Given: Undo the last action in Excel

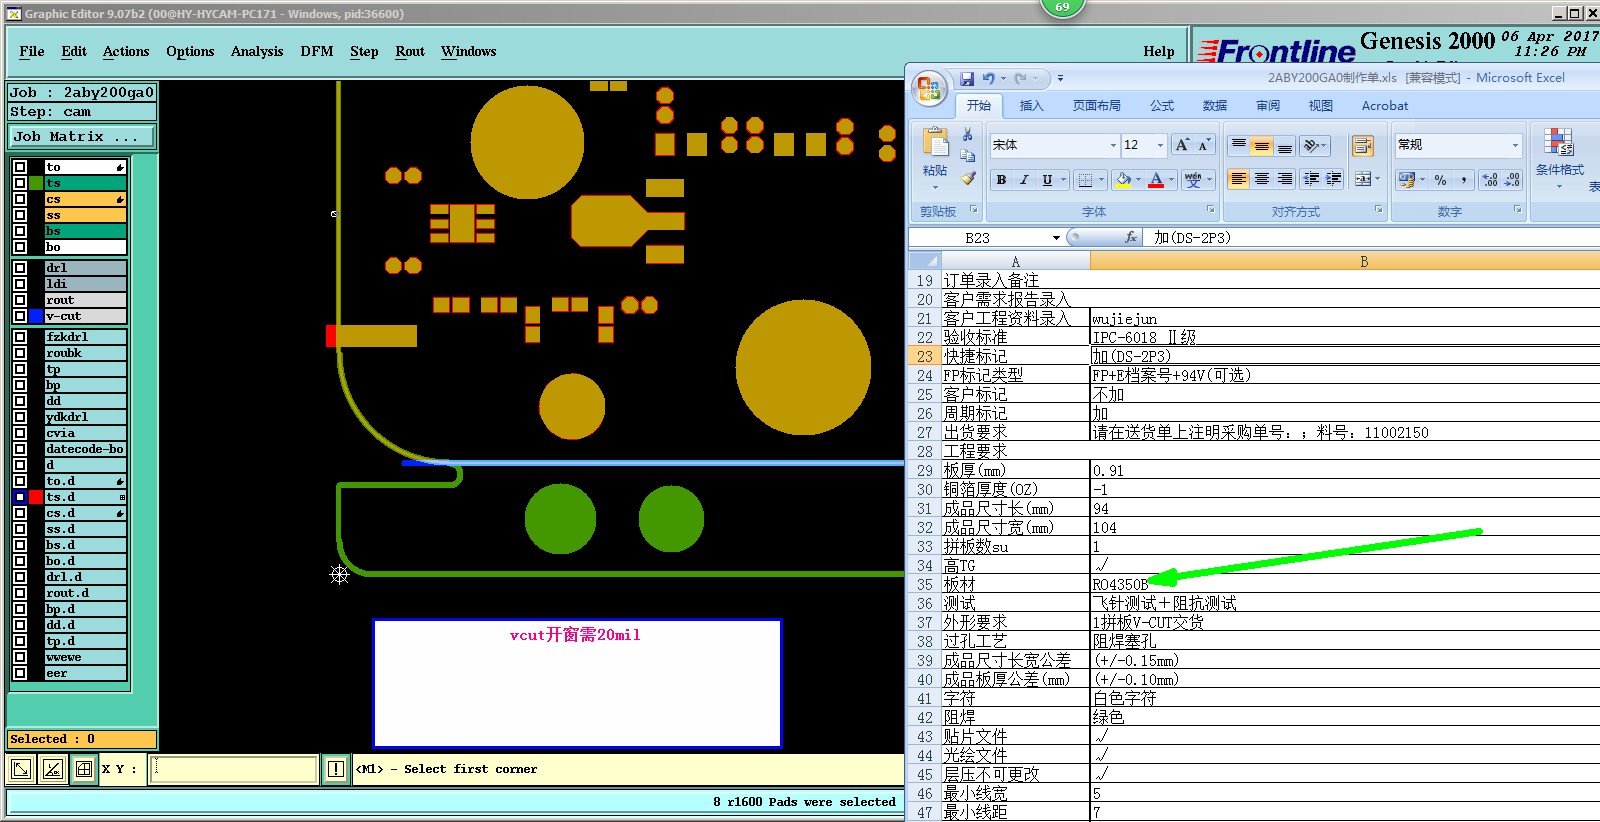Looking at the screenshot, I should pyautogui.click(x=988, y=78).
